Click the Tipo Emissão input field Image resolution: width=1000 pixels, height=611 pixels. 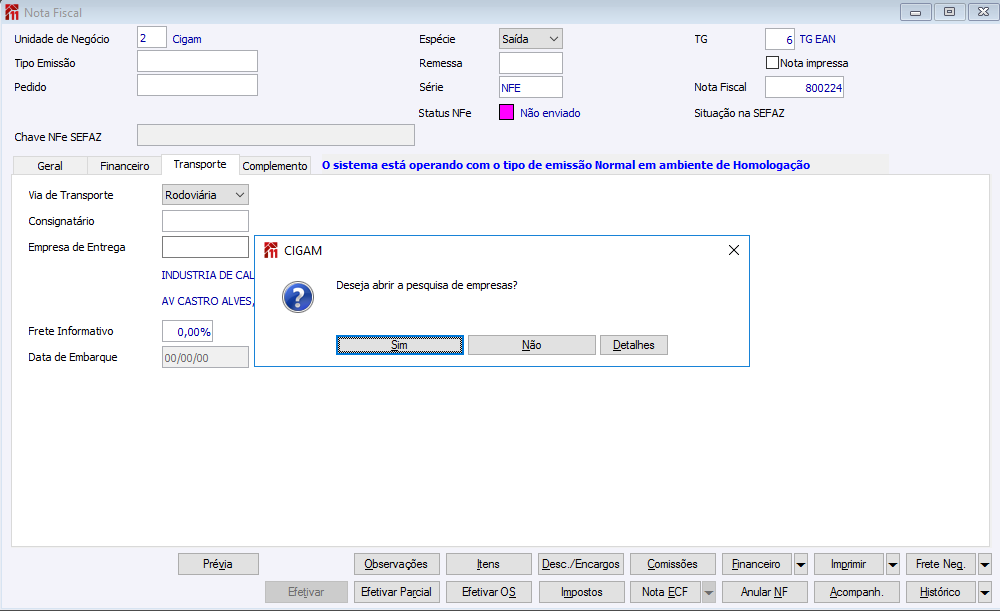pos(197,61)
